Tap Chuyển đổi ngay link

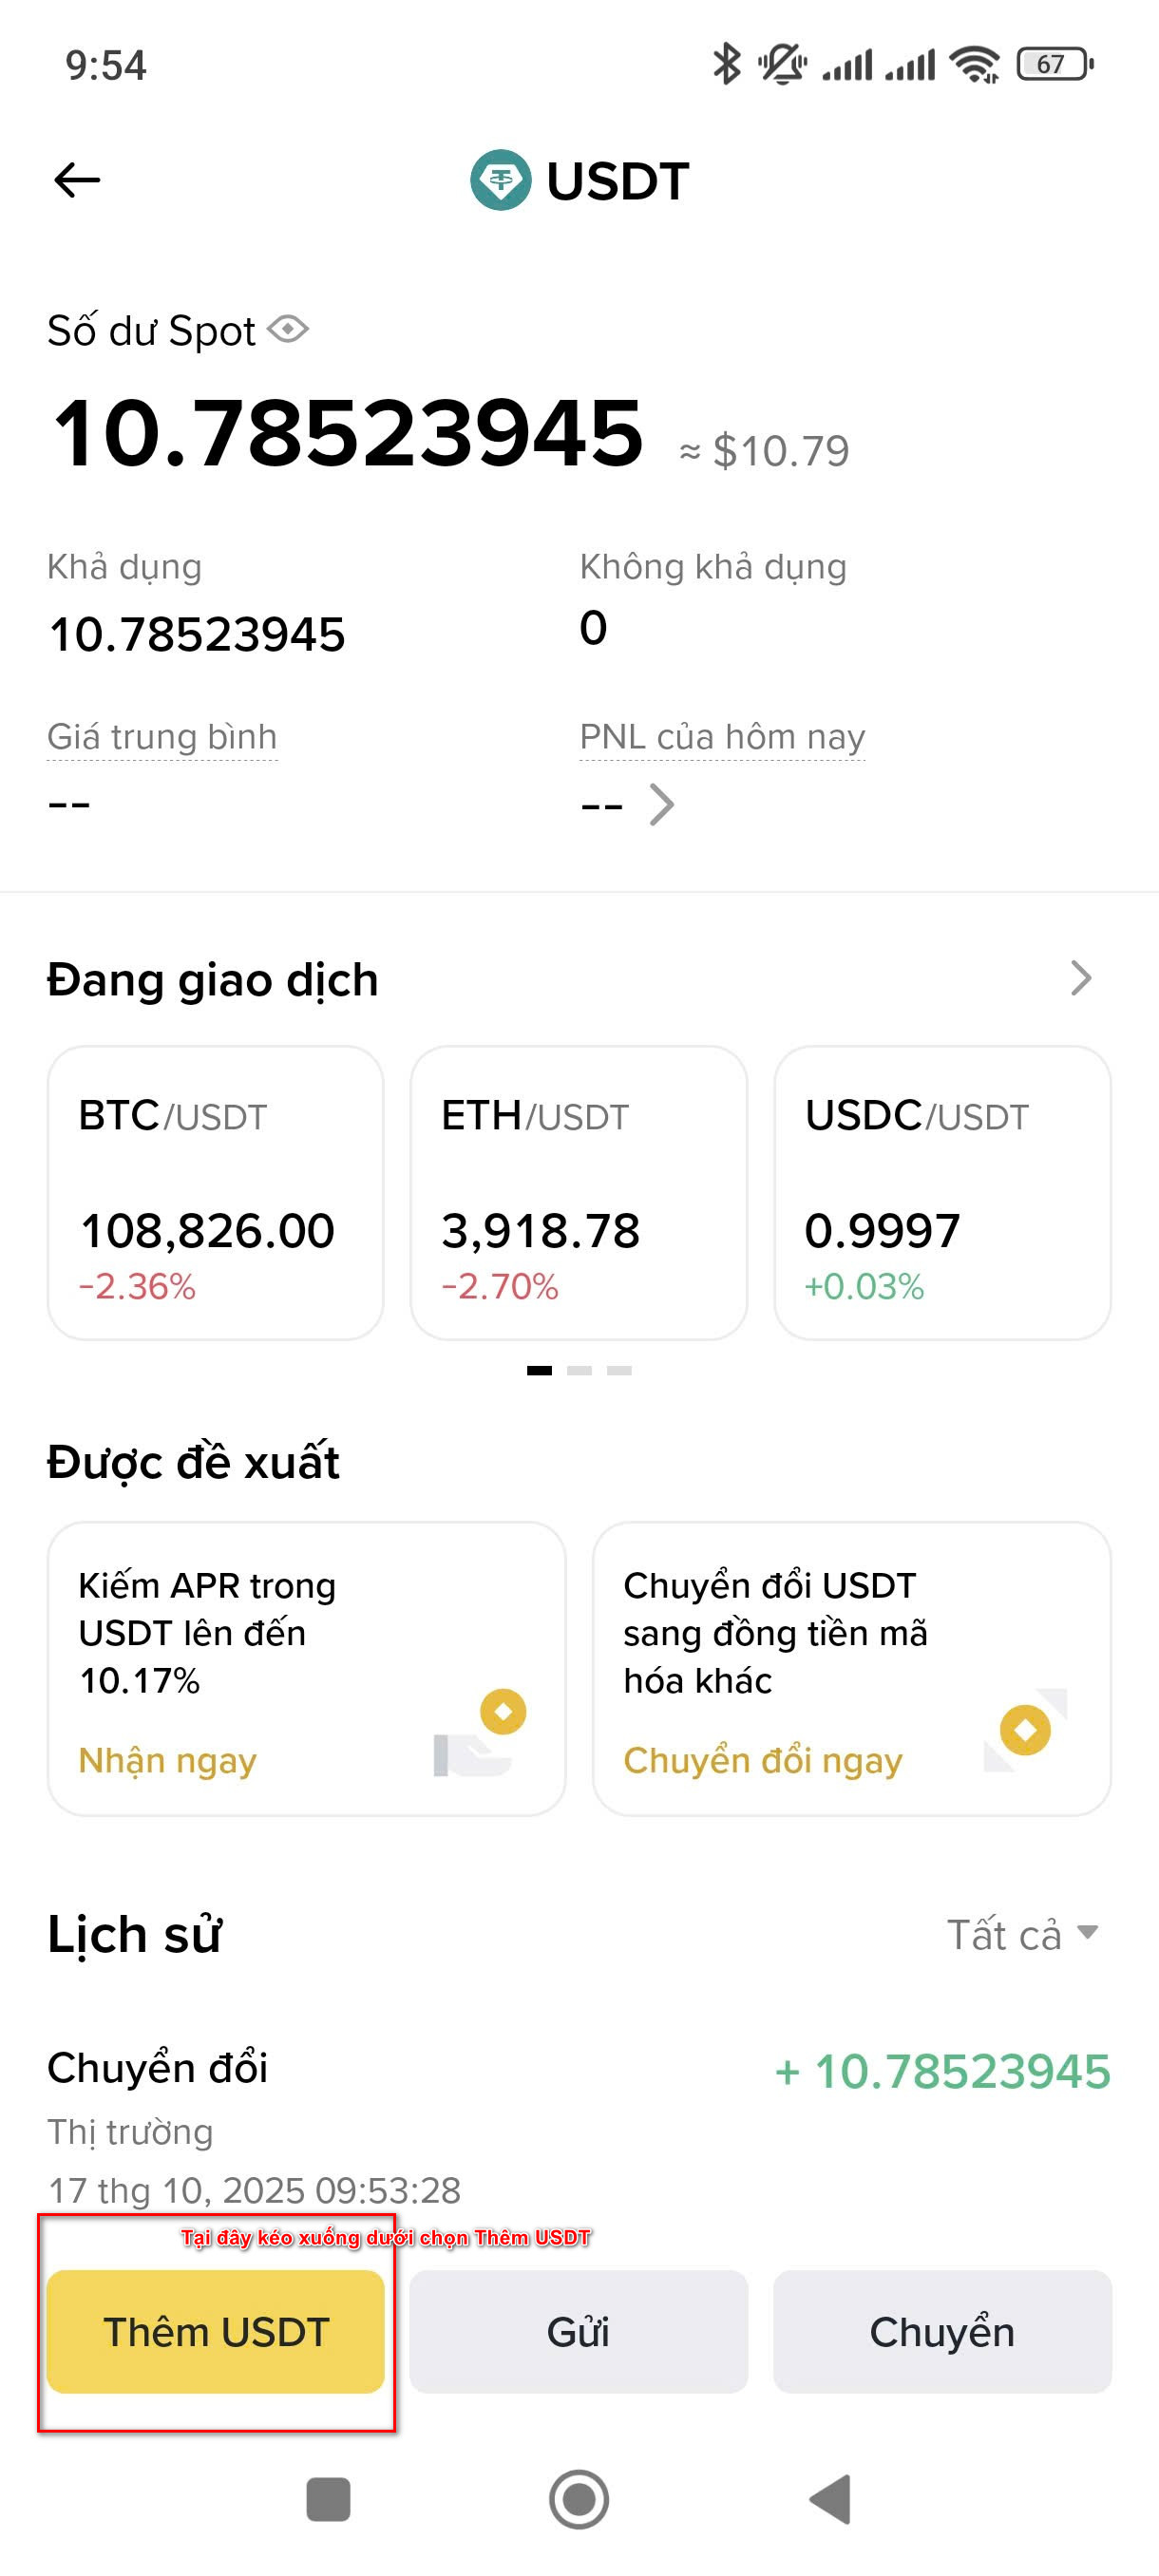[x=762, y=1760]
